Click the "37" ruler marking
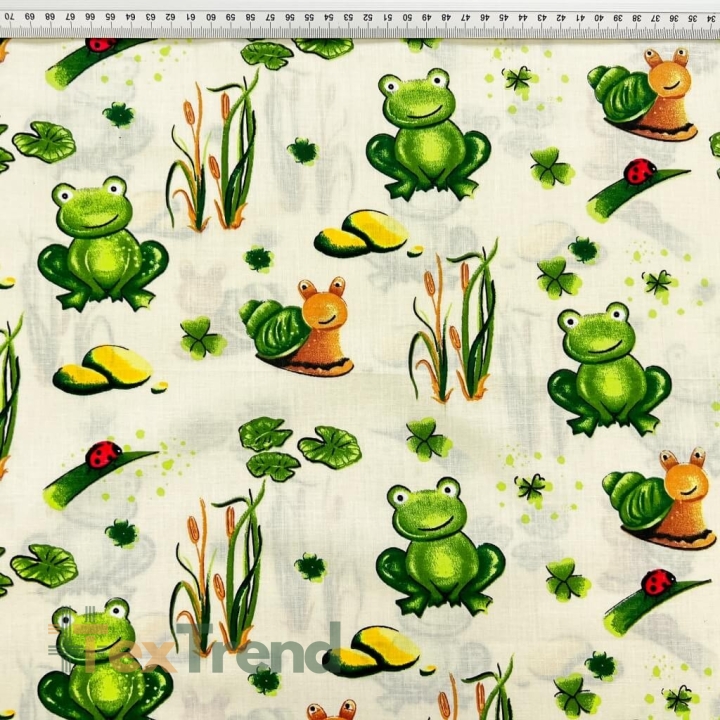Image resolution: width=720 pixels, height=720 pixels. tap(656, 18)
